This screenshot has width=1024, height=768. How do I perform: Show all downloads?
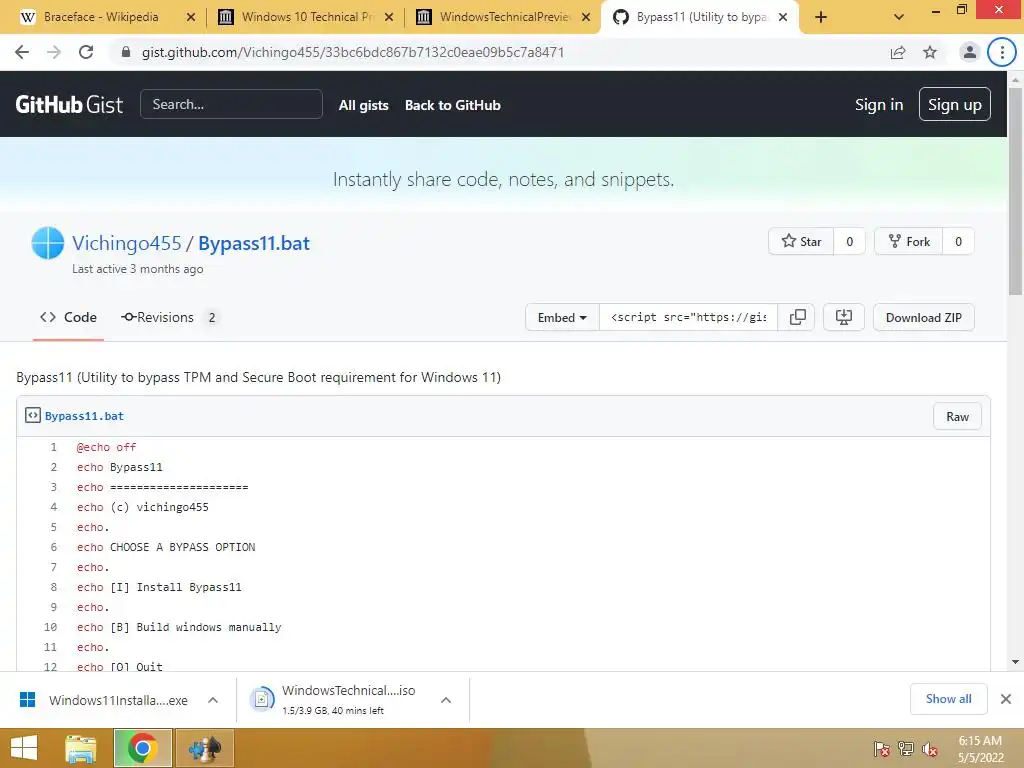coord(948,699)
